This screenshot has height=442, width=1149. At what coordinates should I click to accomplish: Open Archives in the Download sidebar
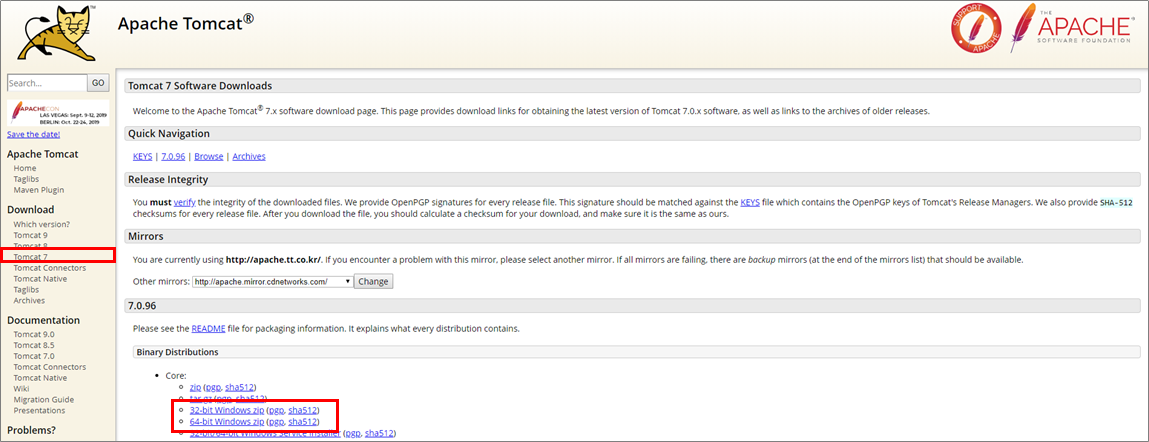pos(29,301)
